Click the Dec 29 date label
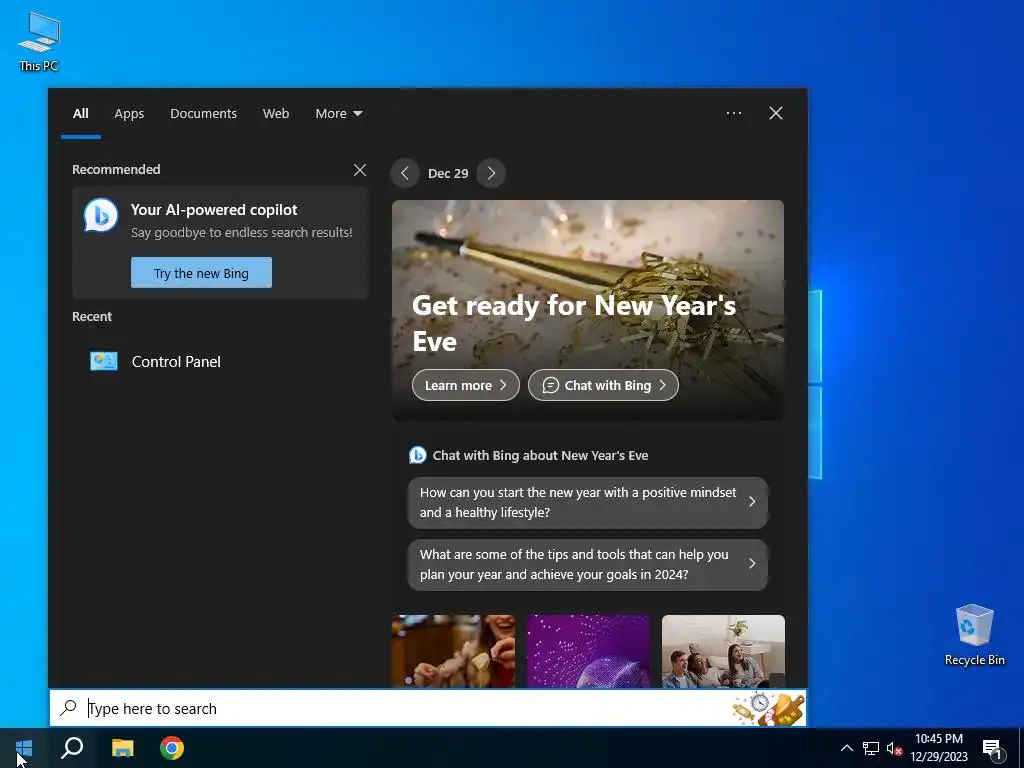The width and height of the screenshot is (1024, 768). (448, 174)
